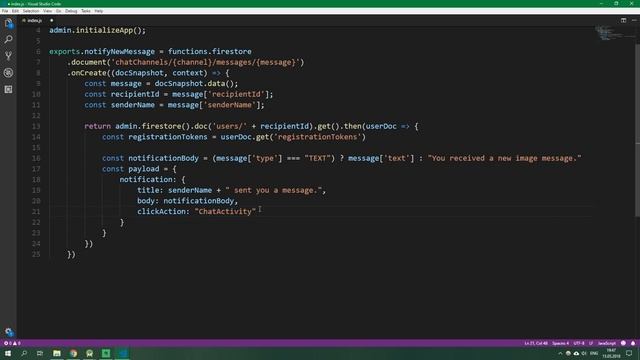Open the Explorer view in activity bar
The image size is (640, 360).
tap(9, 23)
